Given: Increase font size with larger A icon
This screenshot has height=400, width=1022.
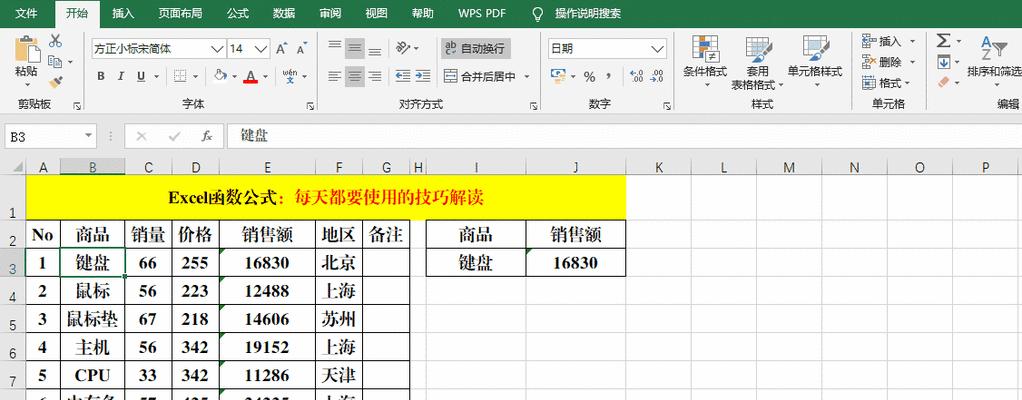Looking at the screenshot, I should pyautogui.click(x=282, y=49).
